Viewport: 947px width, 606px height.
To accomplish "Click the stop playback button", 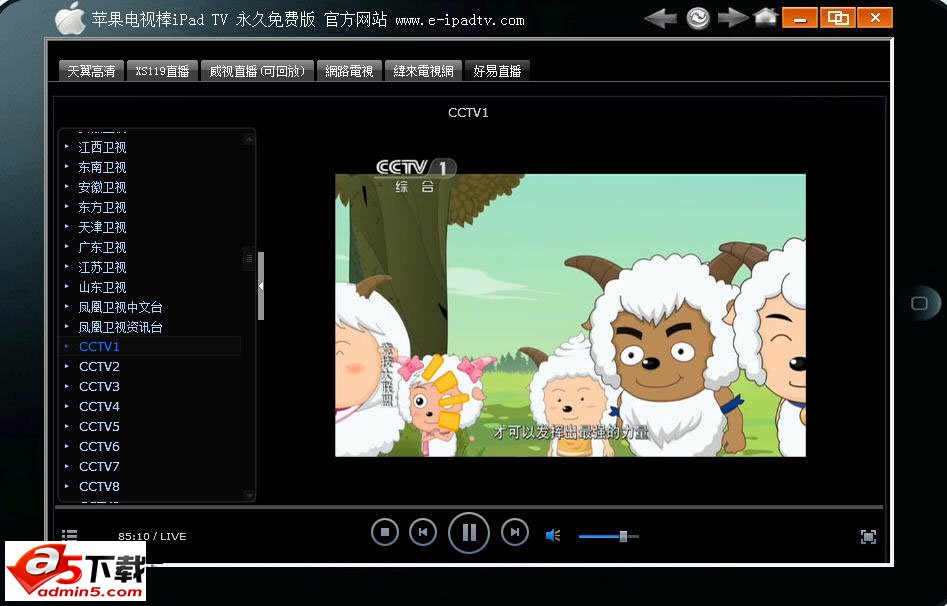I will pyautogui.click(x=384, y=533).
